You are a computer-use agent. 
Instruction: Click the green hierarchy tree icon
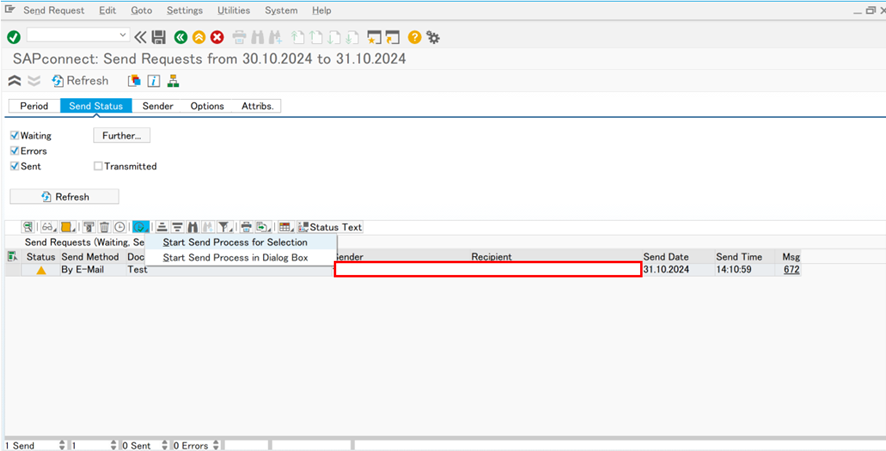click(173, 81)
